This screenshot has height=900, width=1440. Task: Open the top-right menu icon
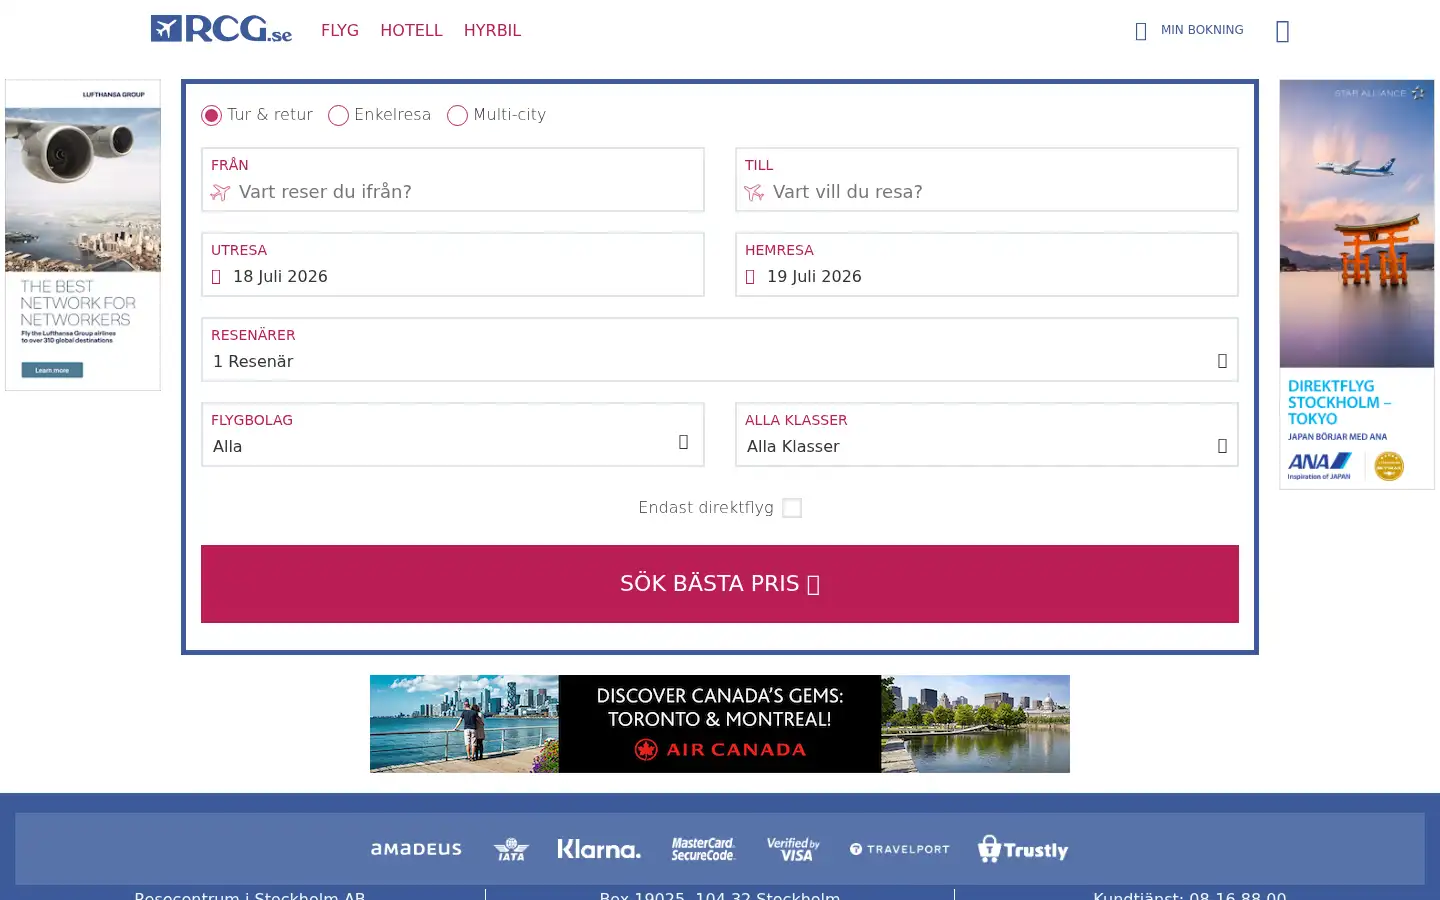(x=1283, y=31)
